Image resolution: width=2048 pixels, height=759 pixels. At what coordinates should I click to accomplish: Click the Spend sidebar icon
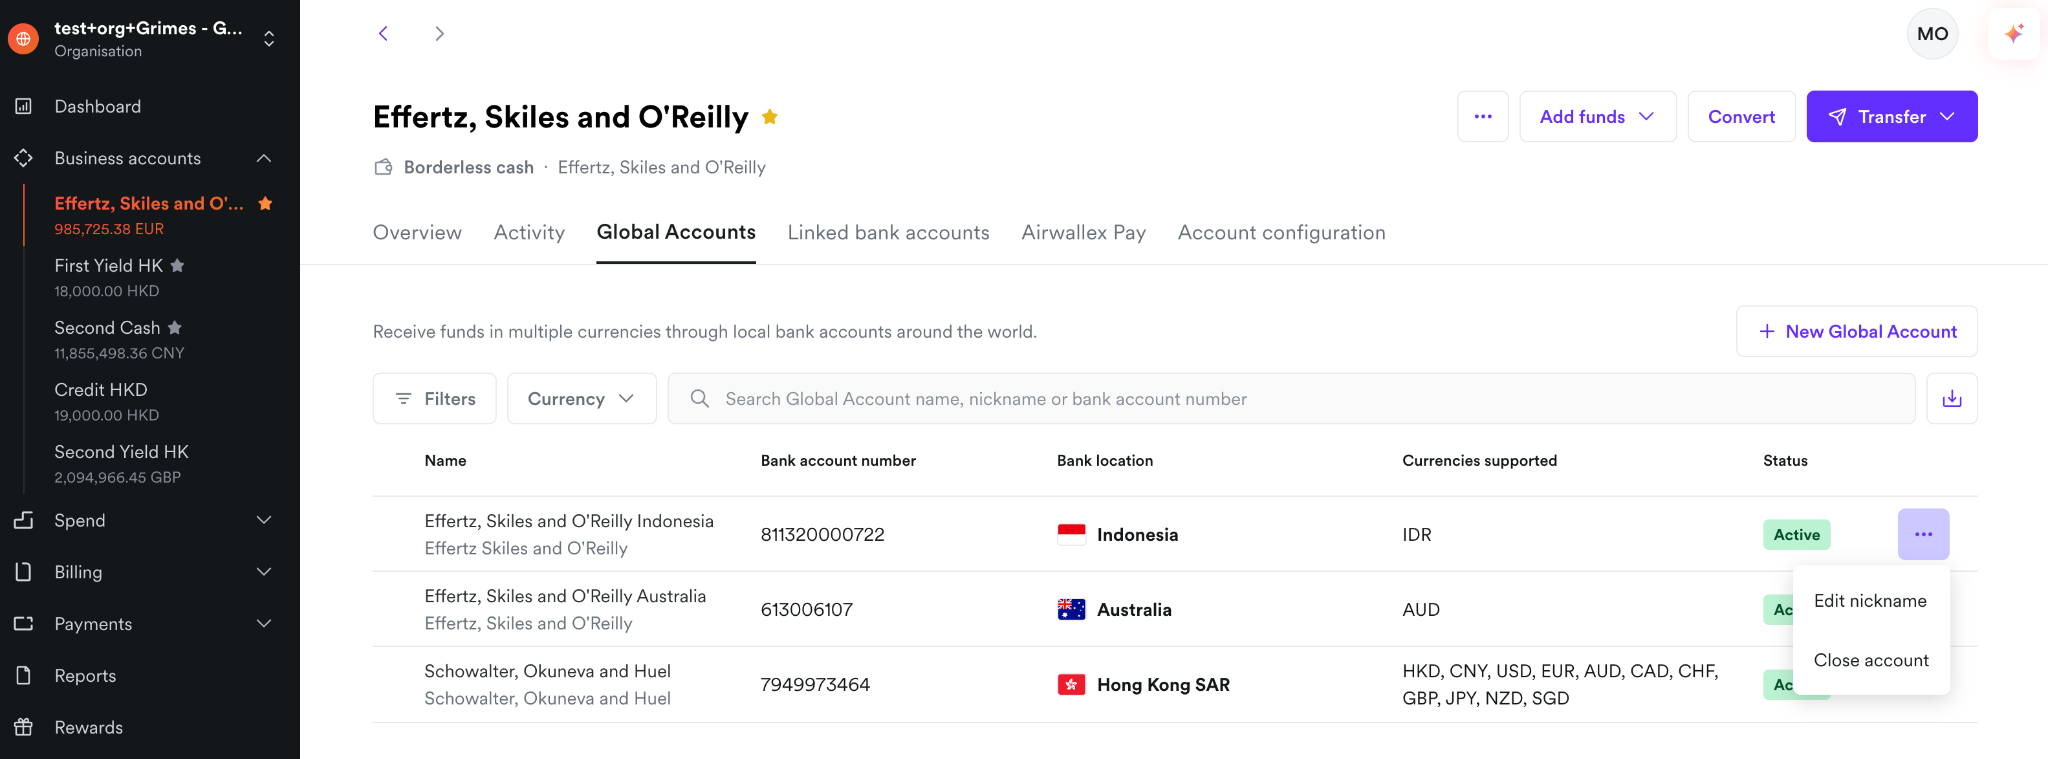[x=24, y=520]
